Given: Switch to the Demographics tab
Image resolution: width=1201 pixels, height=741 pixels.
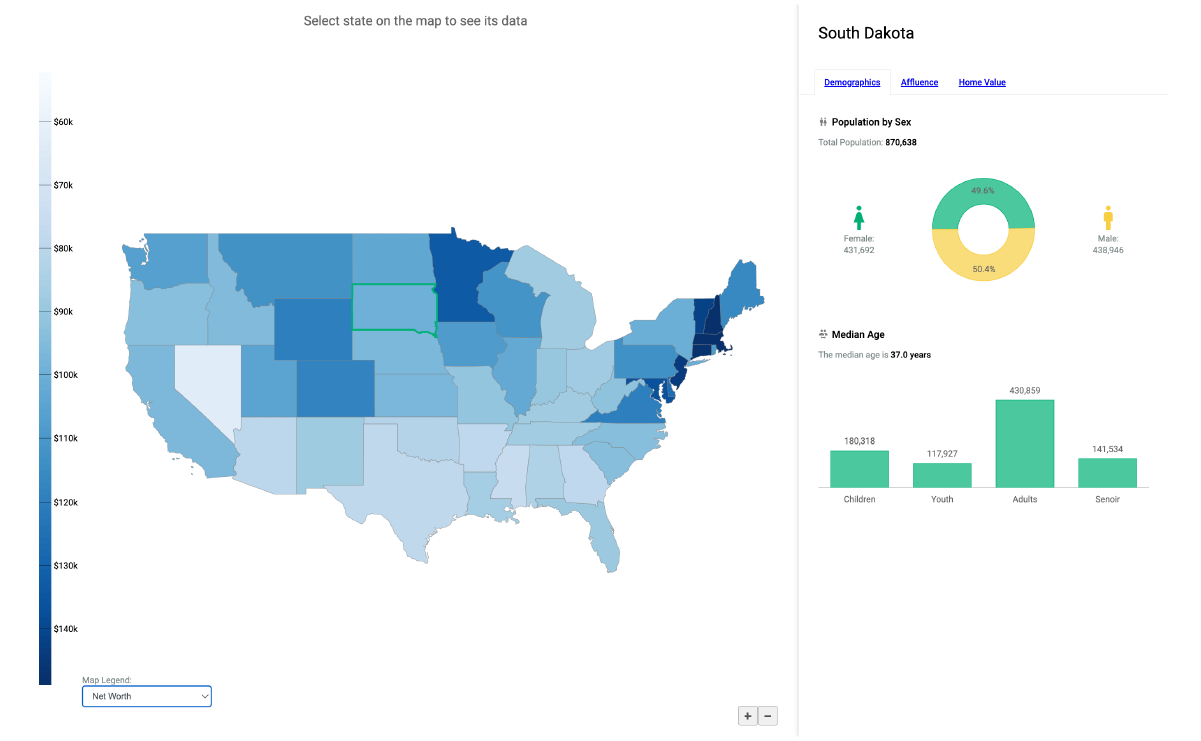Looking at the screenshot, I should pyautogui.click(x=852, y=83).
